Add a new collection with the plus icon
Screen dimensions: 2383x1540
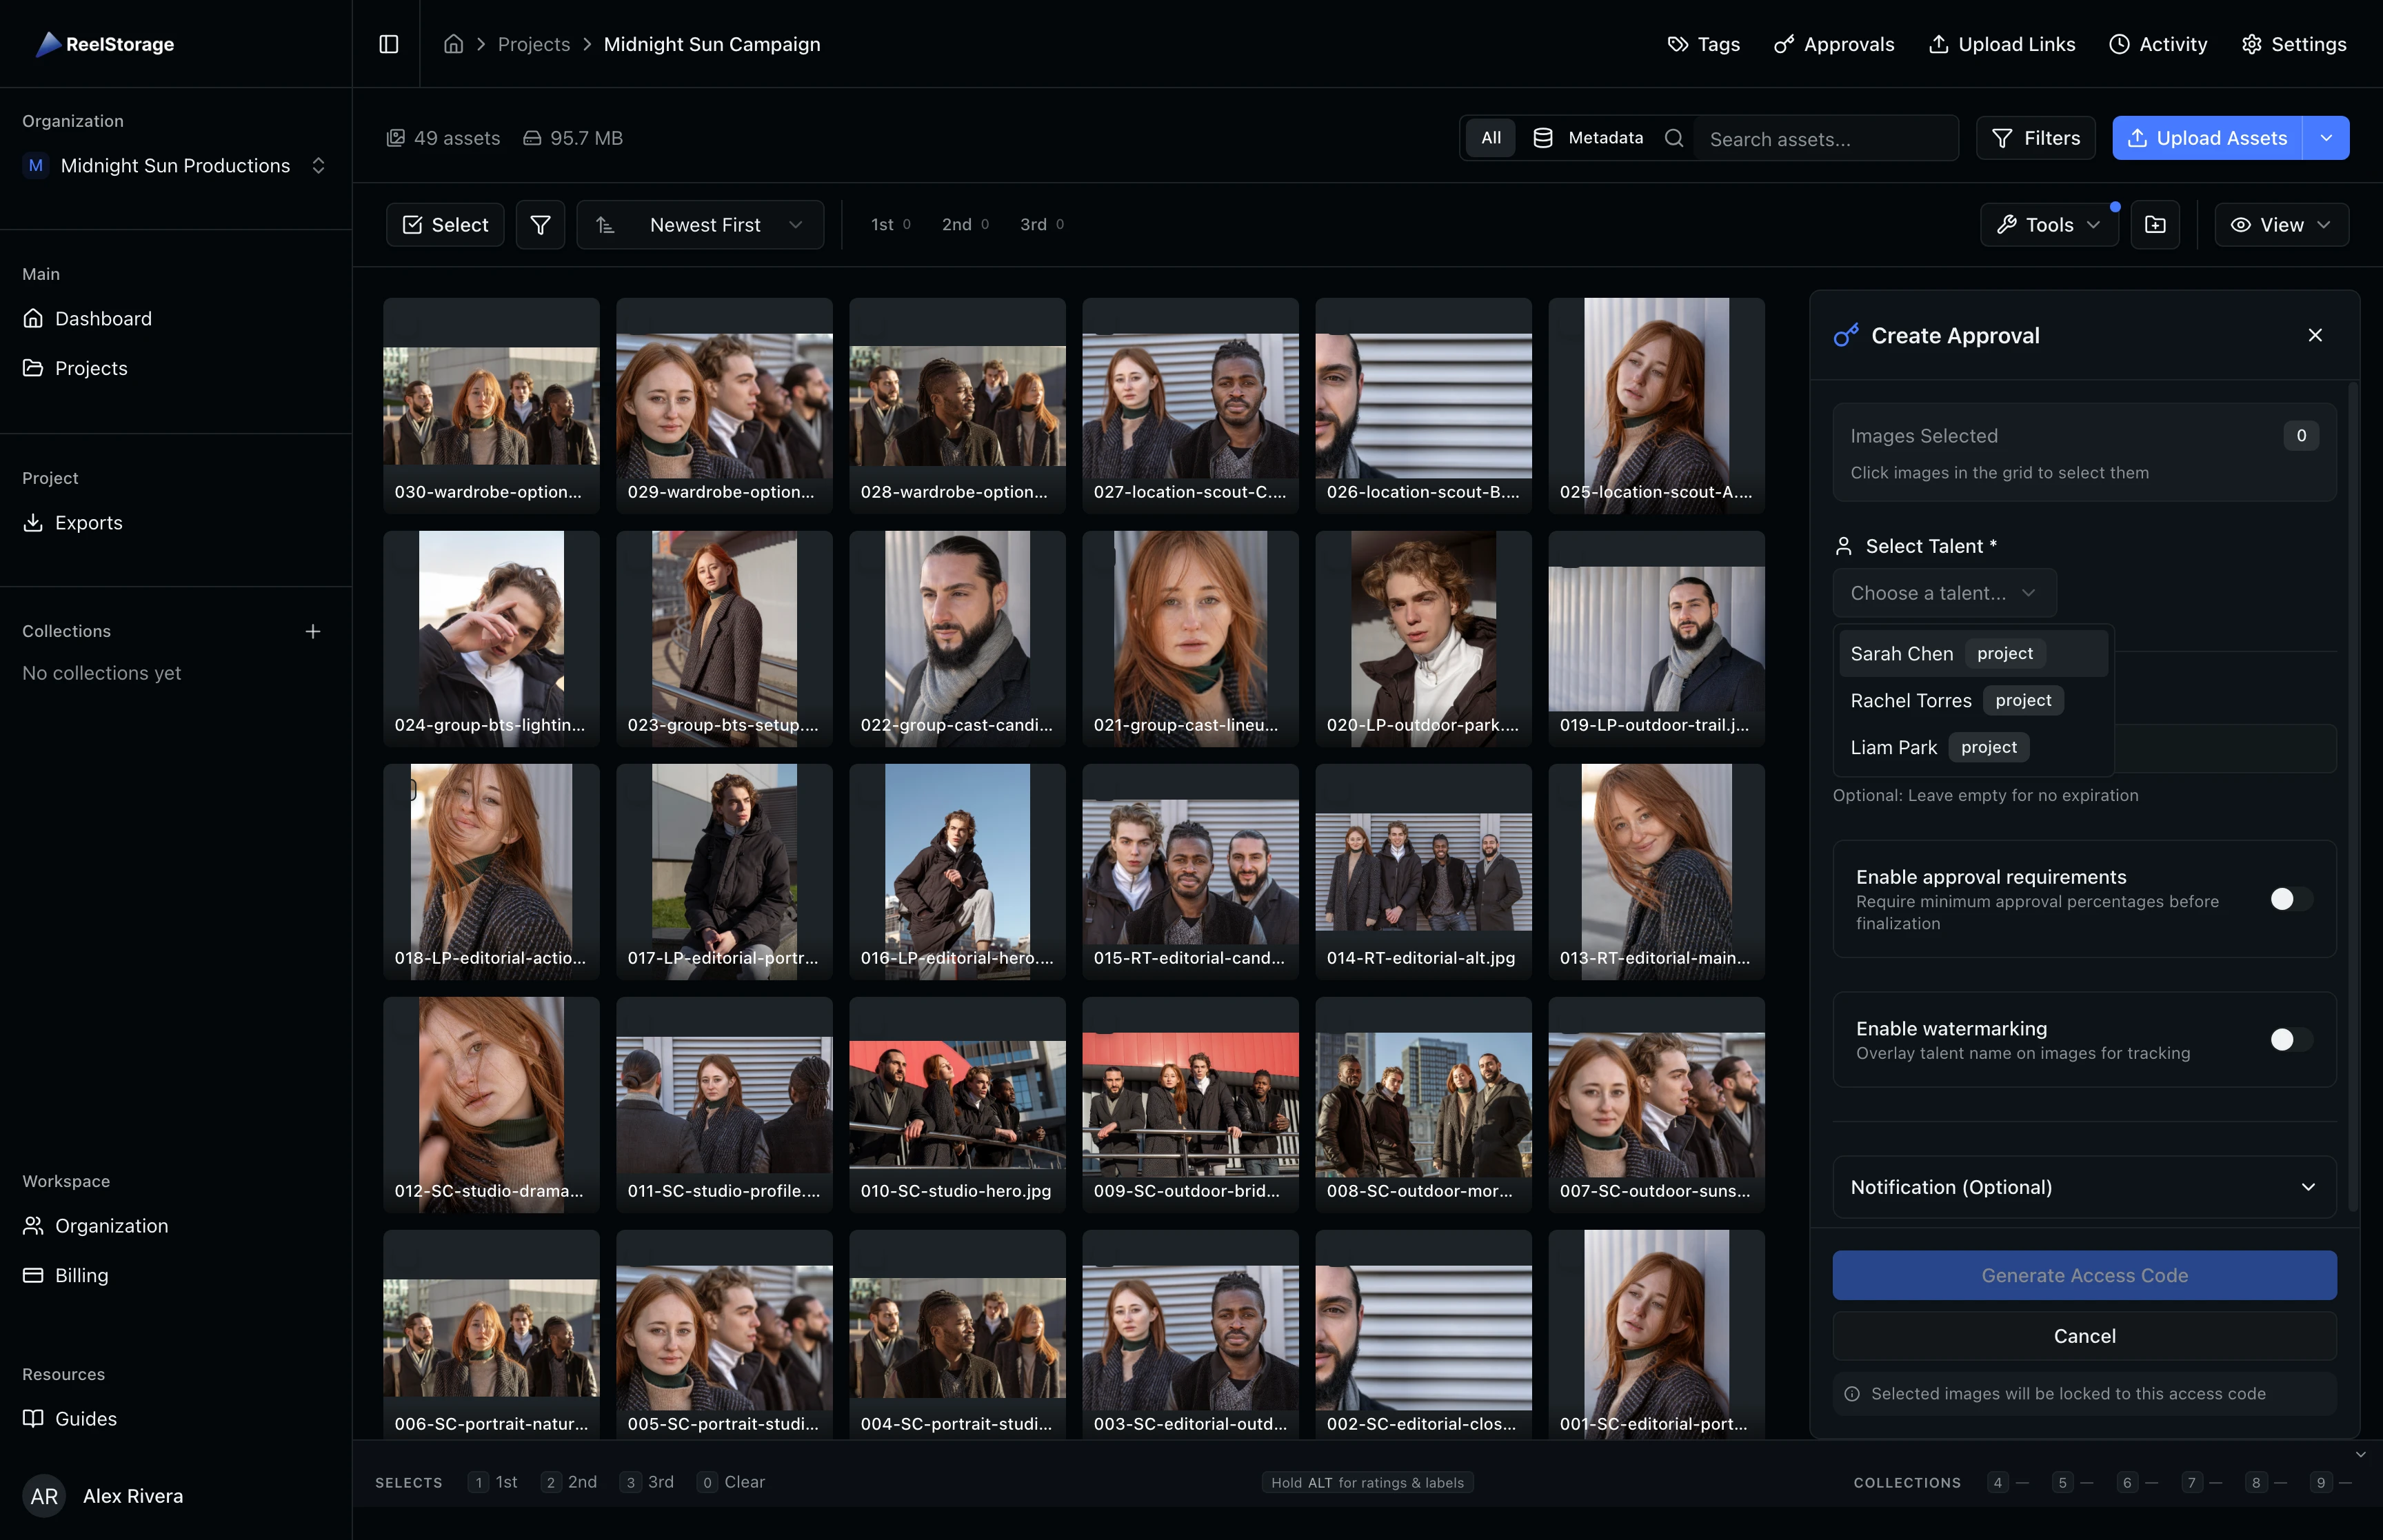click(x=313, y=631)
